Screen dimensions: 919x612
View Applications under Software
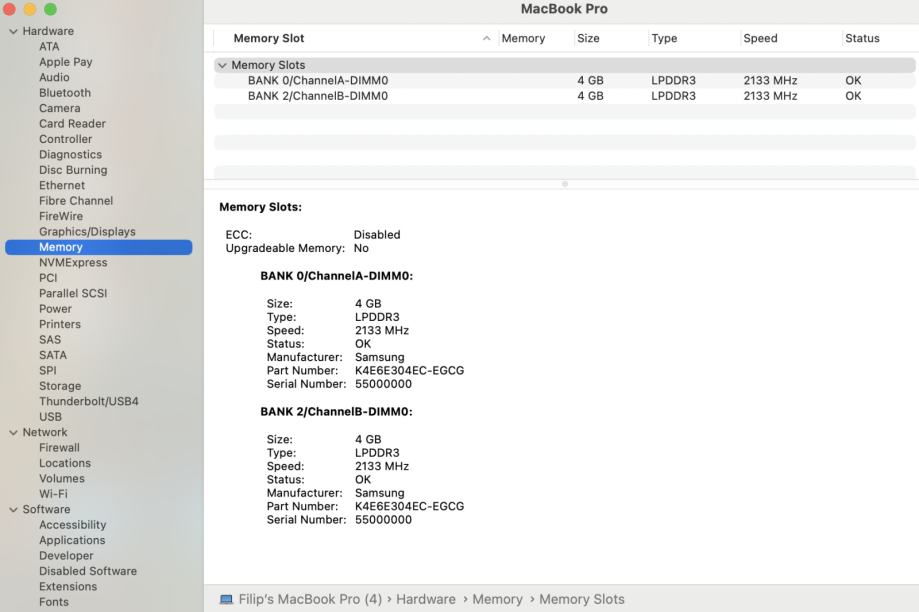pyautogui.click(x=72, y=541)
